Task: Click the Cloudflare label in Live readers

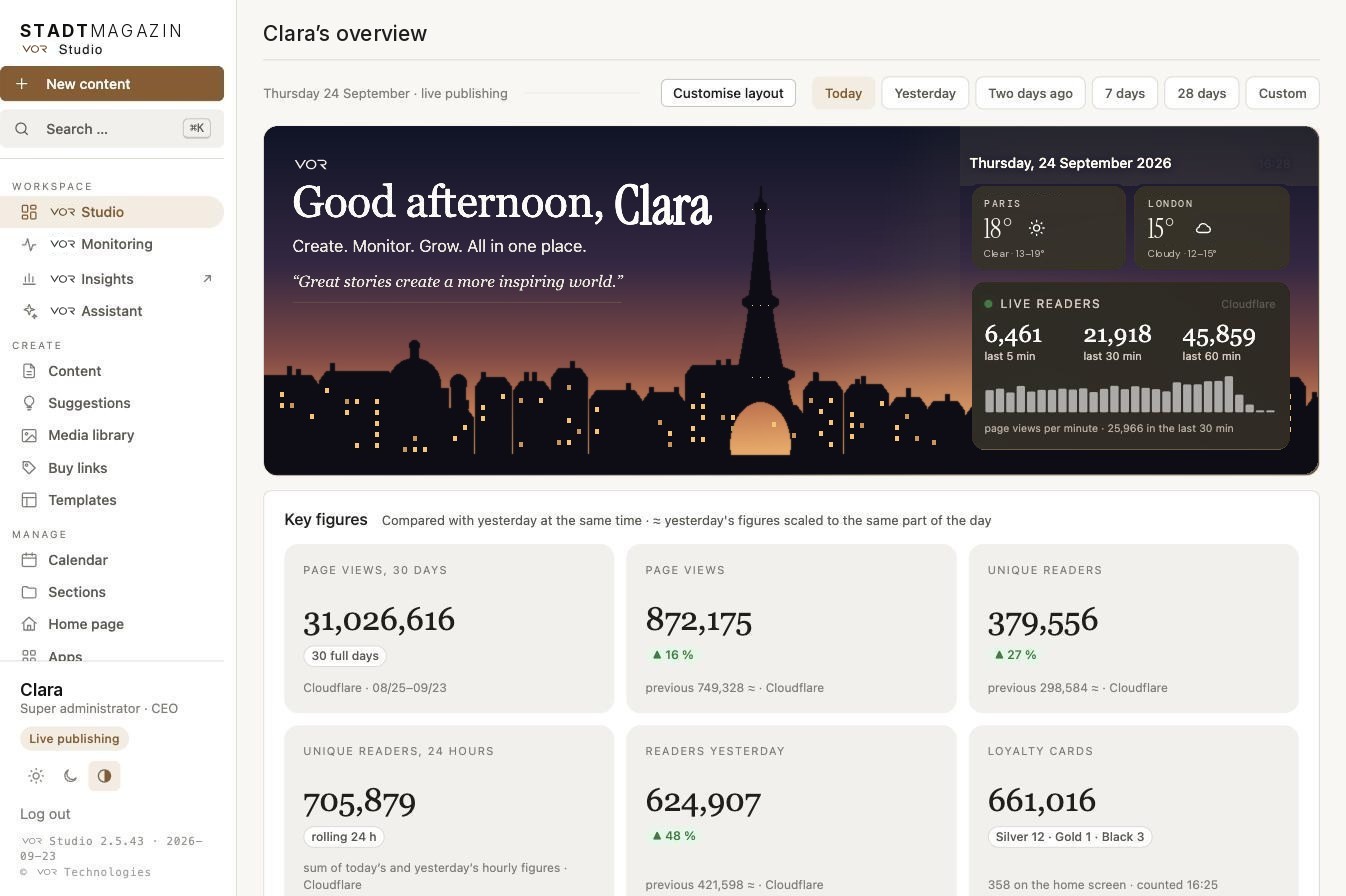Action: point(1248,304)
